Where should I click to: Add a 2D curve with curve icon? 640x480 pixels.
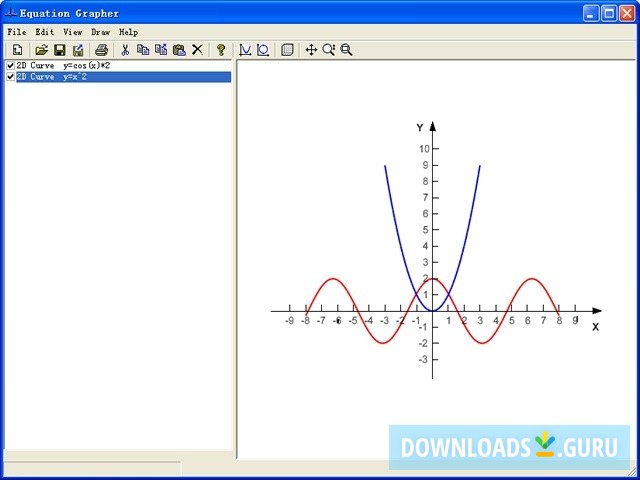point(245,50)
